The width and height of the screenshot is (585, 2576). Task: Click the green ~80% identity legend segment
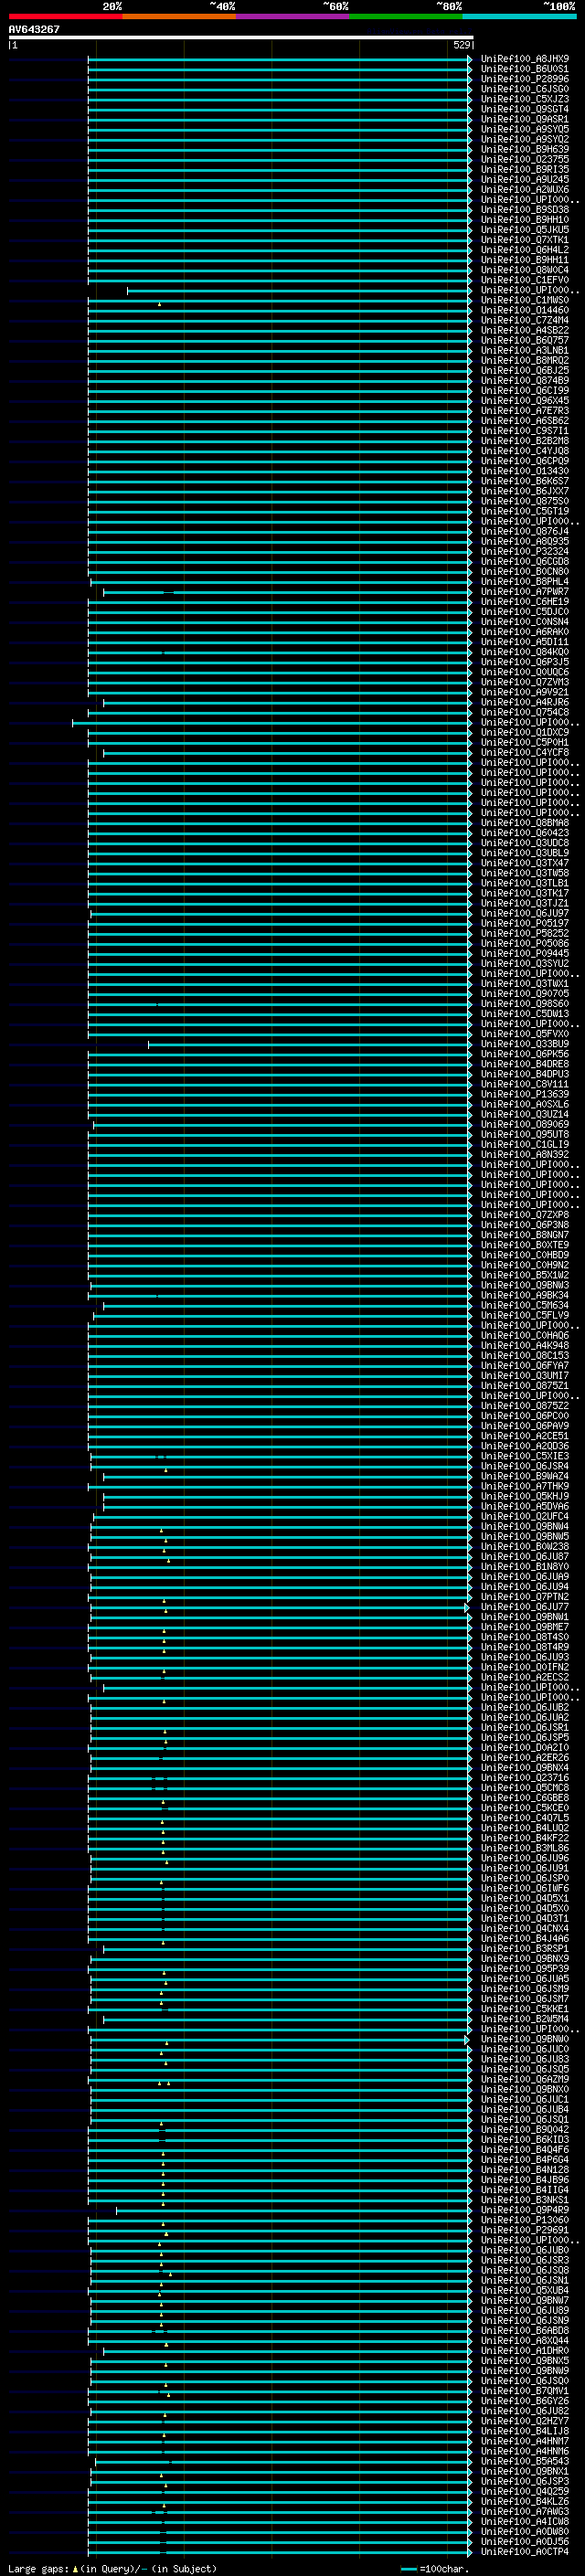[406, 16]
